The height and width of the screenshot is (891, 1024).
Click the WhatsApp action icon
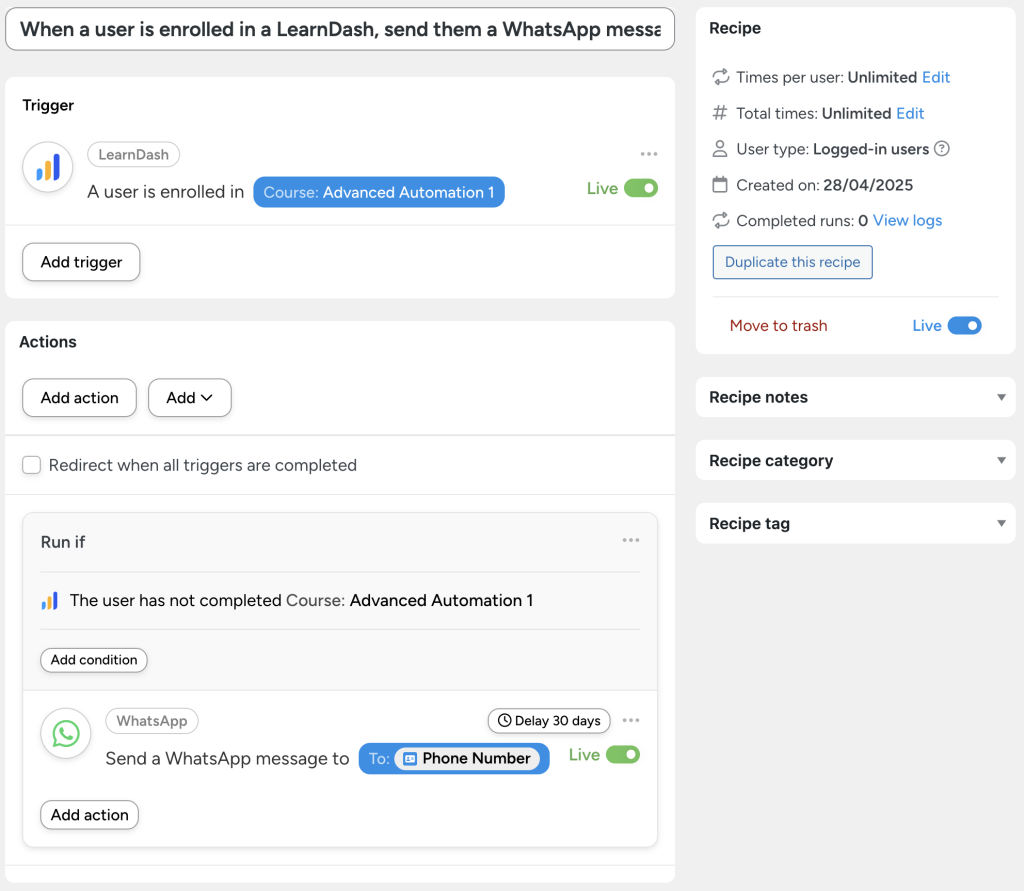click(65, 733)
